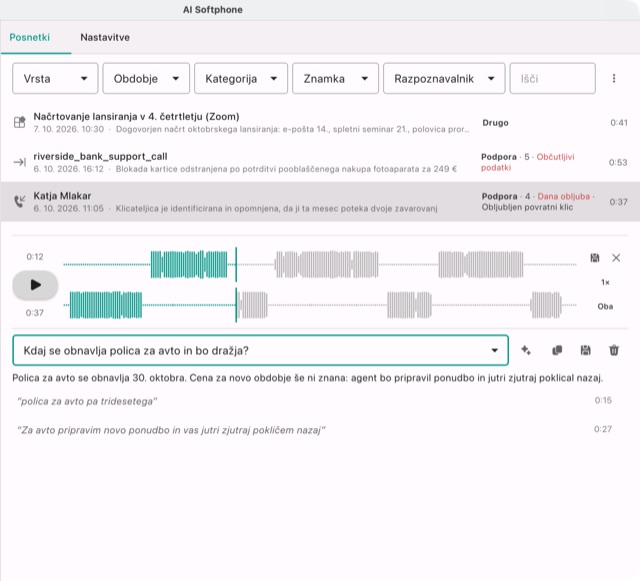Seek in the lower waveform track

(320, 305)
